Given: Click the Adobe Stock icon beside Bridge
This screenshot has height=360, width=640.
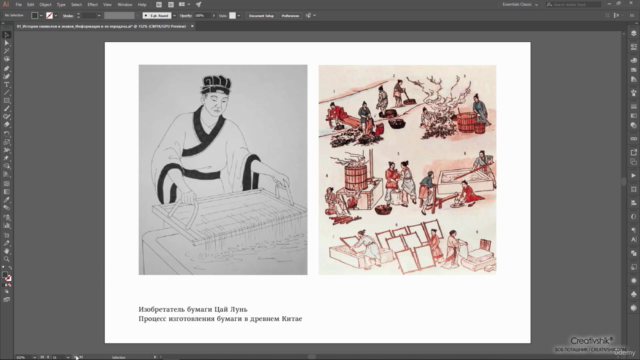Looking at the screenshot, I should tap(171, 4).
